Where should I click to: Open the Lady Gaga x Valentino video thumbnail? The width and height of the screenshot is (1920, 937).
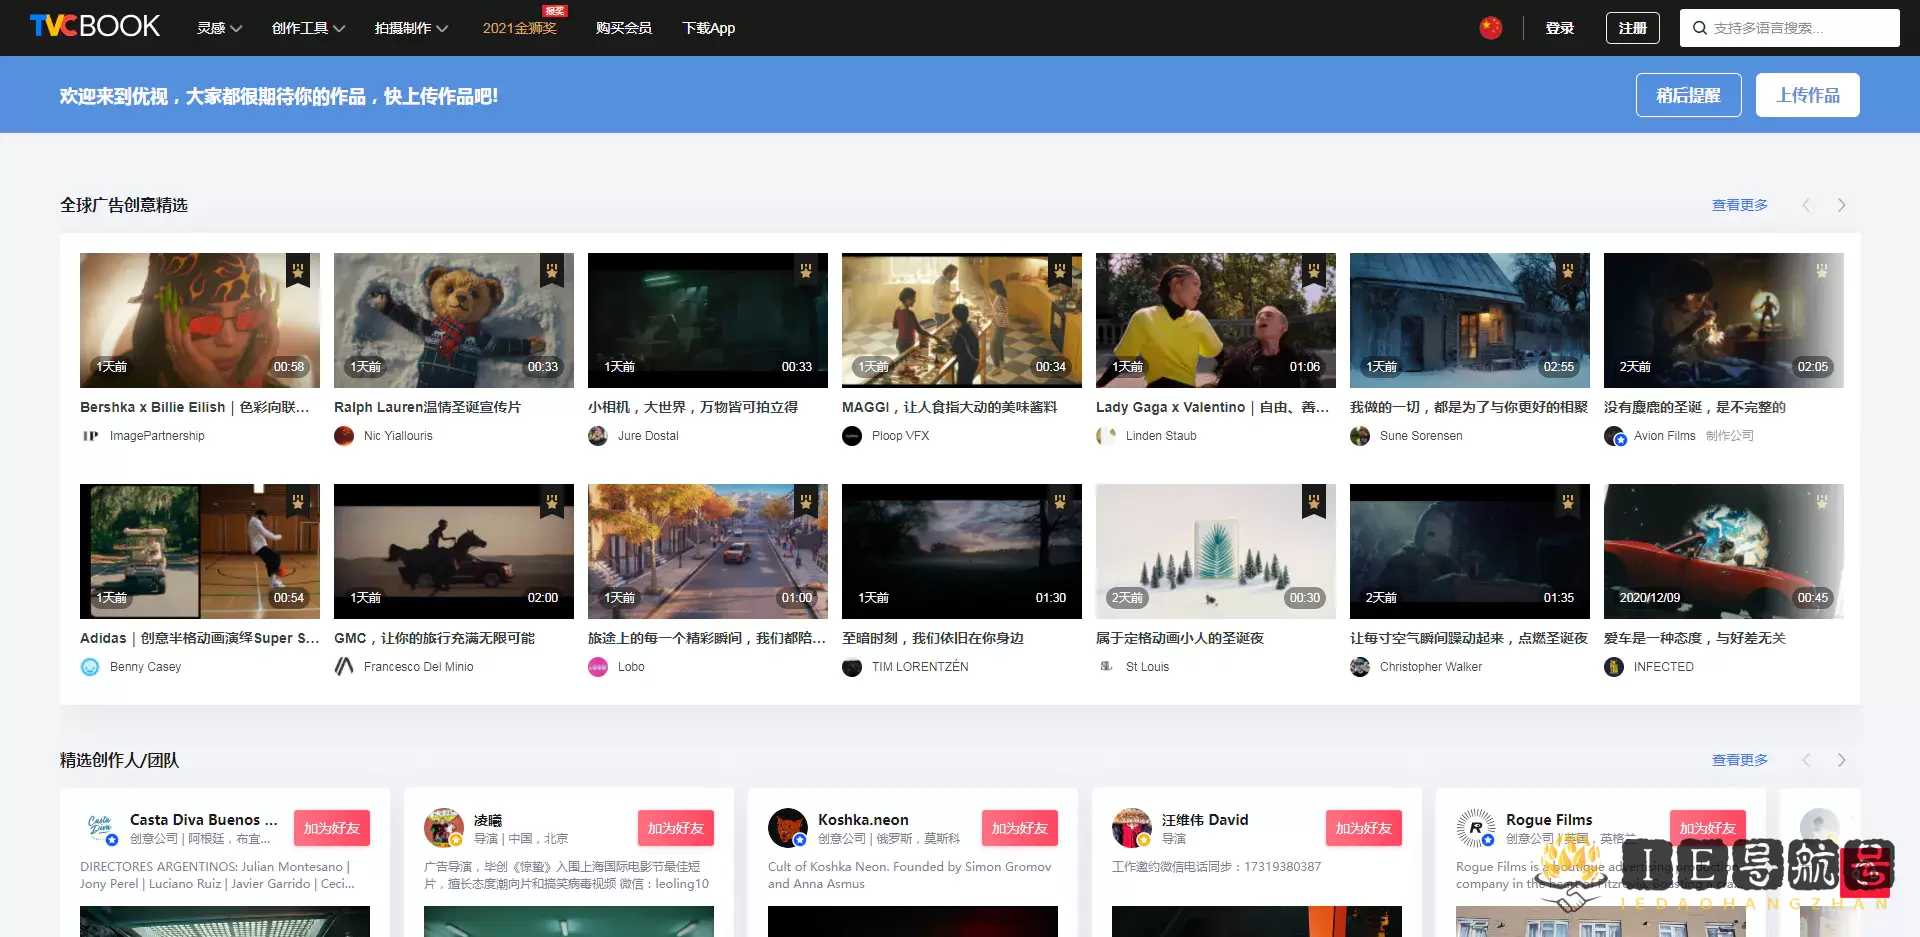click(1215, 320)
